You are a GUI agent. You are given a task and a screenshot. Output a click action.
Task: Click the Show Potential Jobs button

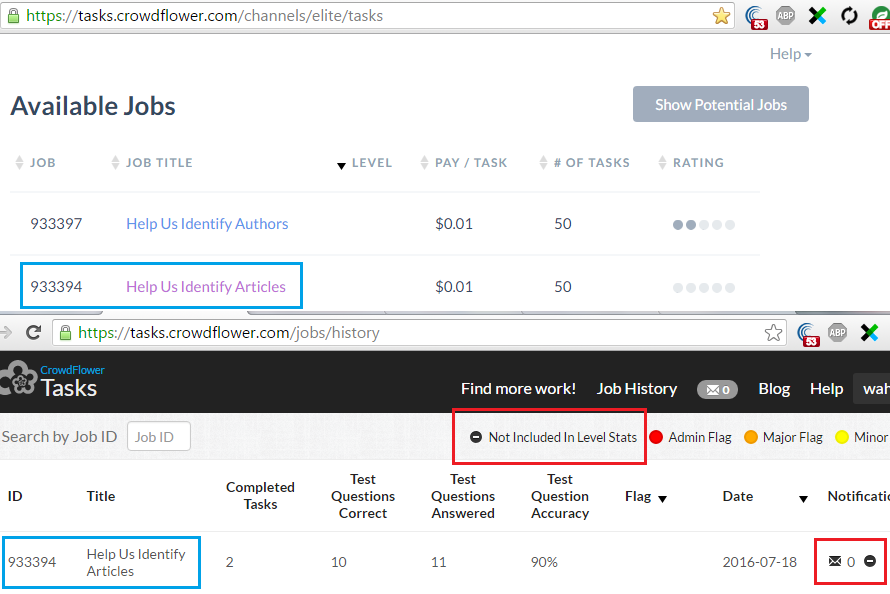pos(721,104)
